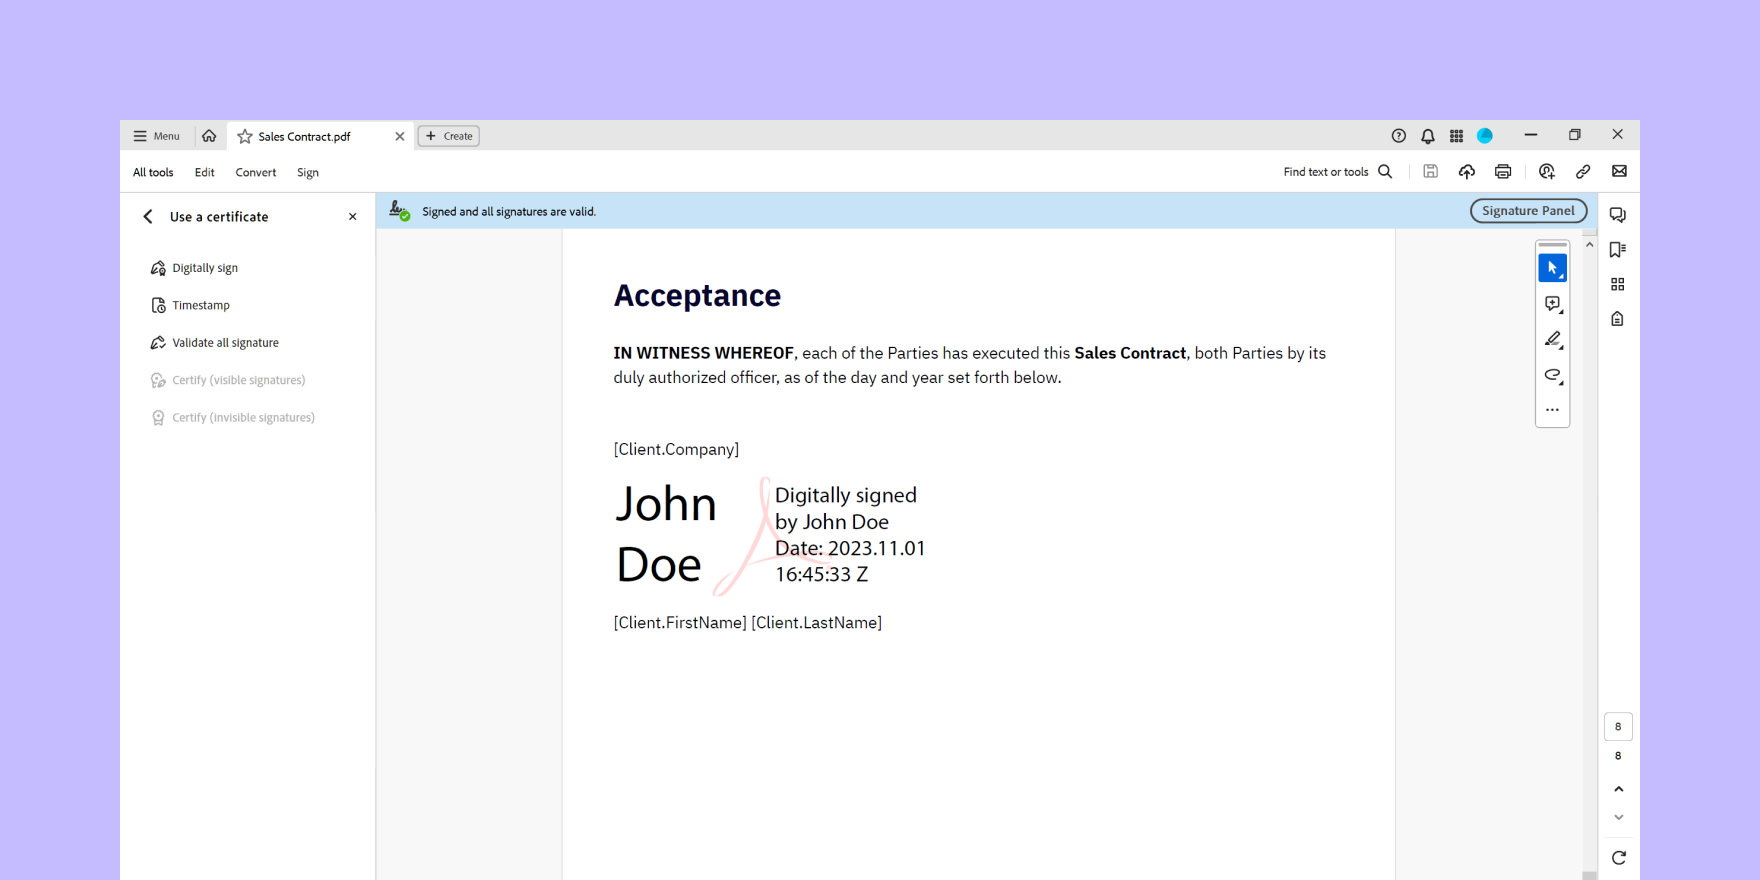Select Digitally sign option
This screenshot has height=880, width=1760.
194,268
